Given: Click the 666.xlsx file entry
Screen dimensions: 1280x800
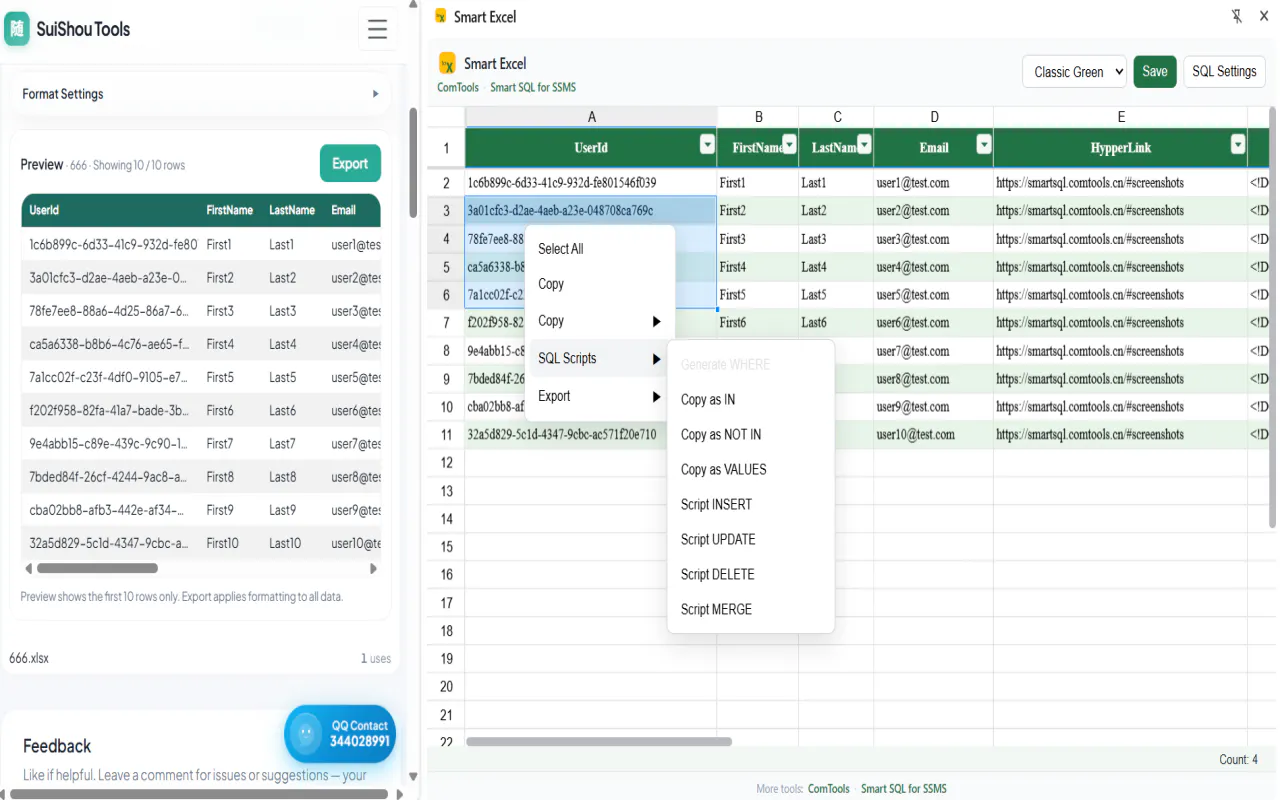Looking at the screenshot, I should [x=29, y=658].
